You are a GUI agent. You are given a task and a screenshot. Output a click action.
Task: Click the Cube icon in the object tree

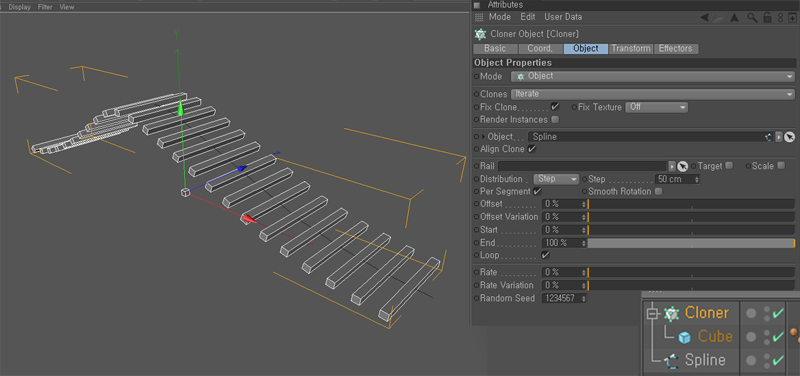pos(684,337)
